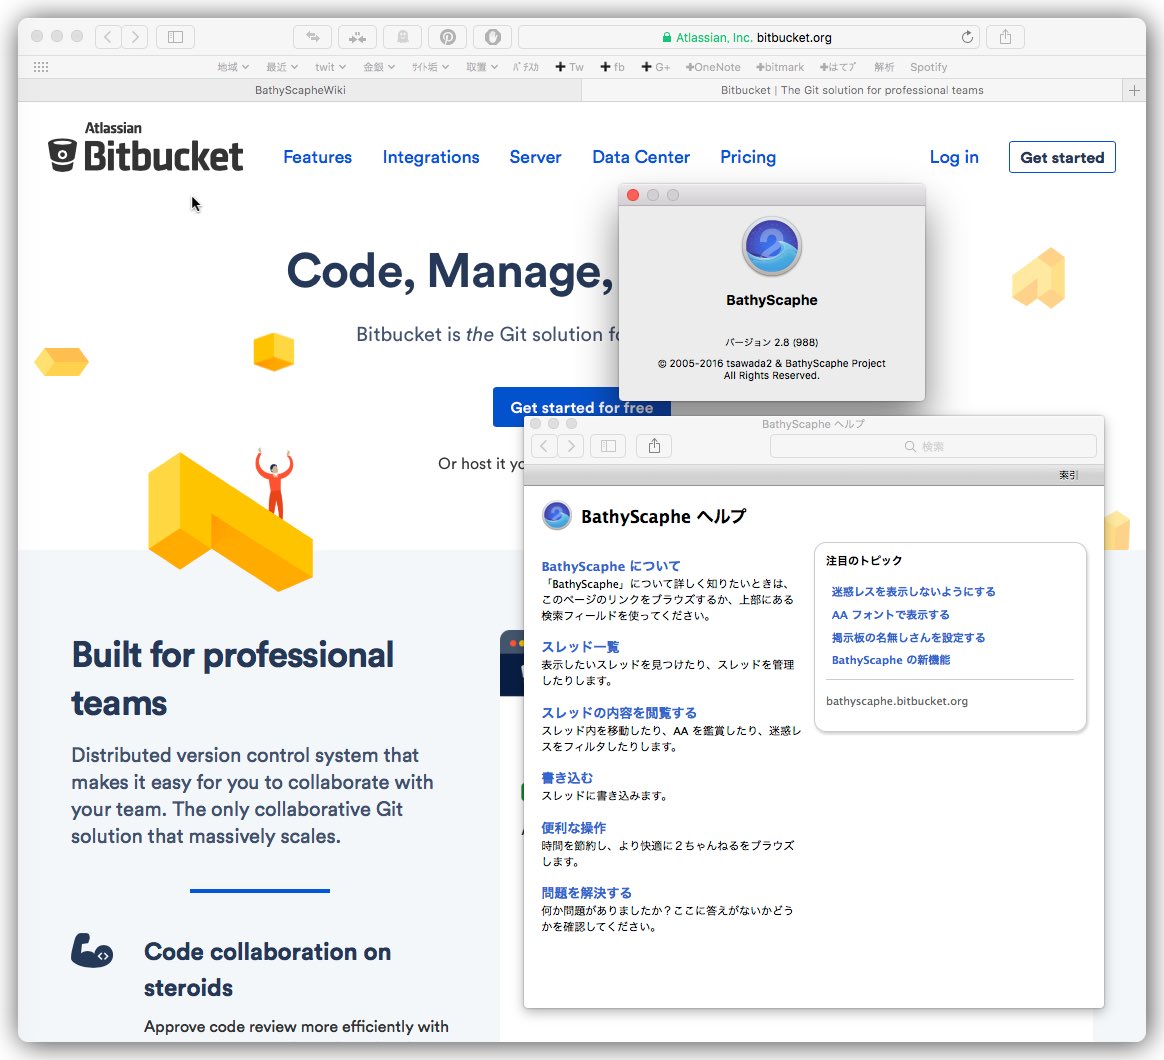1164x1060 pixels.
Task: Toggle the Safari sidebar button
Action: click(175, 36)
